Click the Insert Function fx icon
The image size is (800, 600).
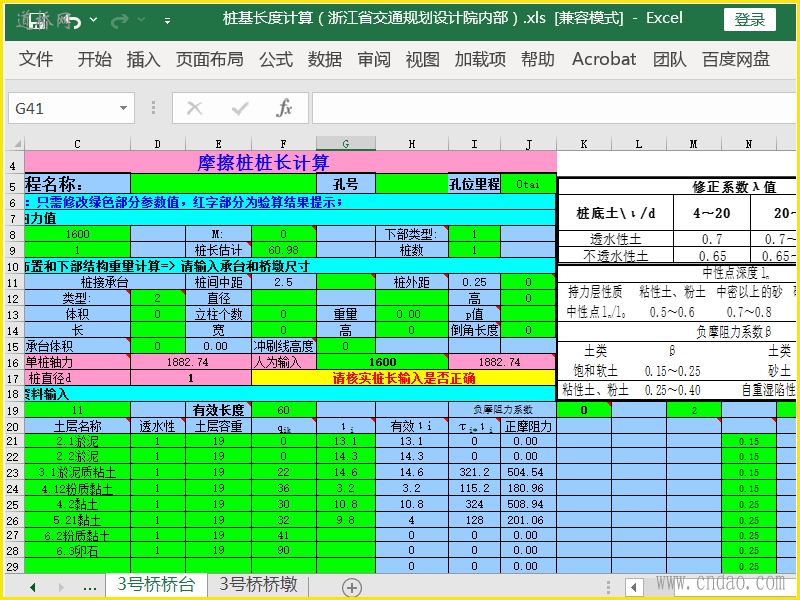(284, 108)
